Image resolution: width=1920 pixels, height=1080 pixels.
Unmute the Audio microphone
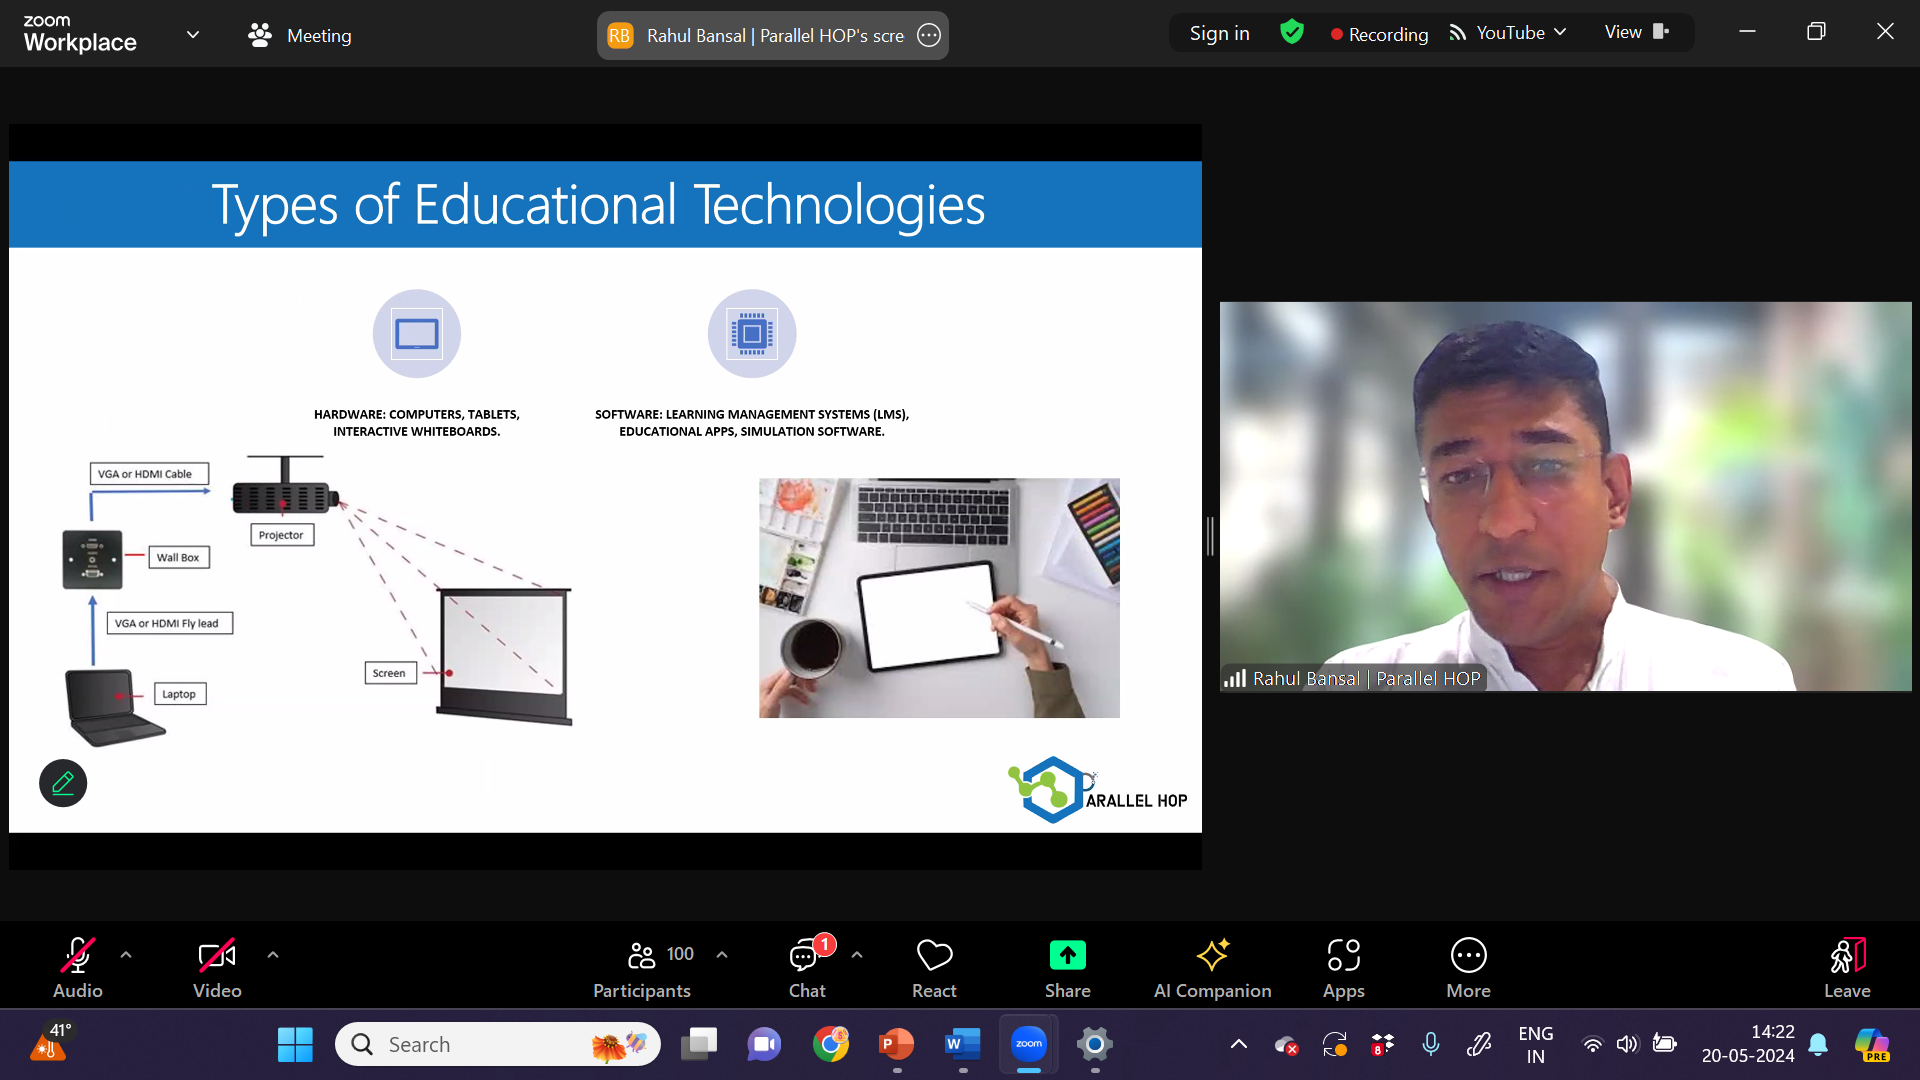[x=78, y=967]
